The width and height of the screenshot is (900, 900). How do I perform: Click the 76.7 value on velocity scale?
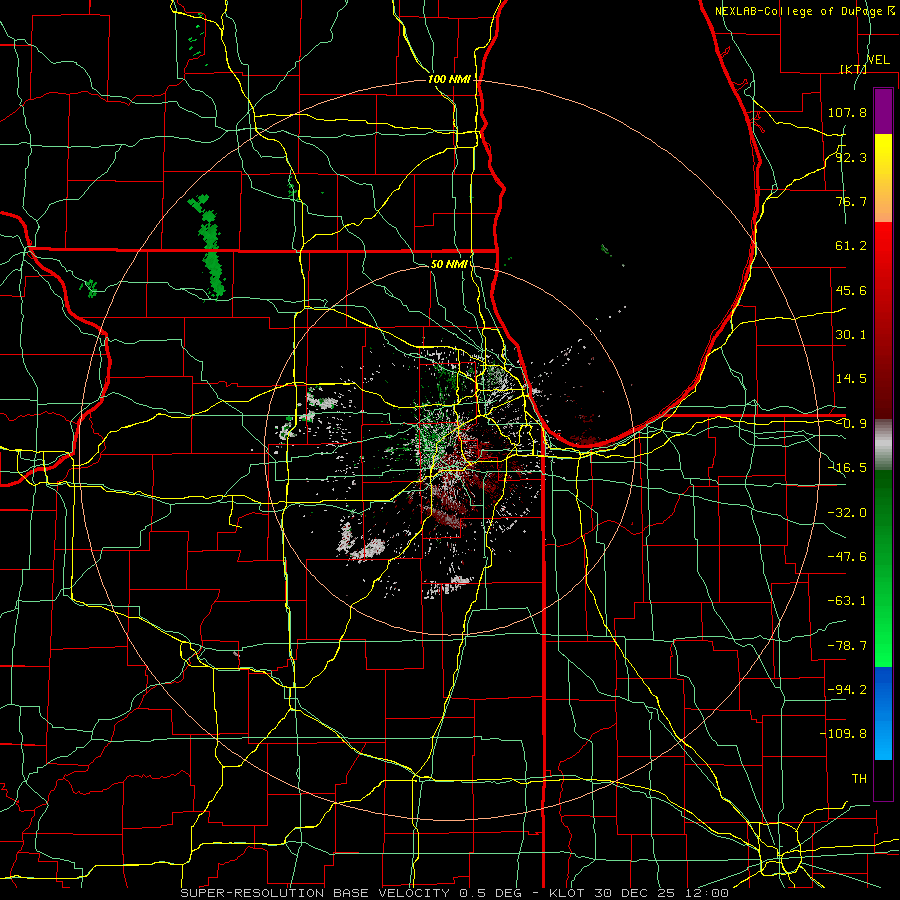[x=851, y=201]
